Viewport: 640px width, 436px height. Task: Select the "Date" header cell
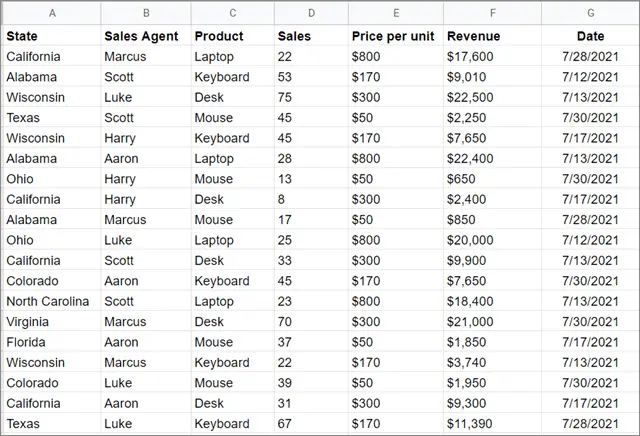591,36
